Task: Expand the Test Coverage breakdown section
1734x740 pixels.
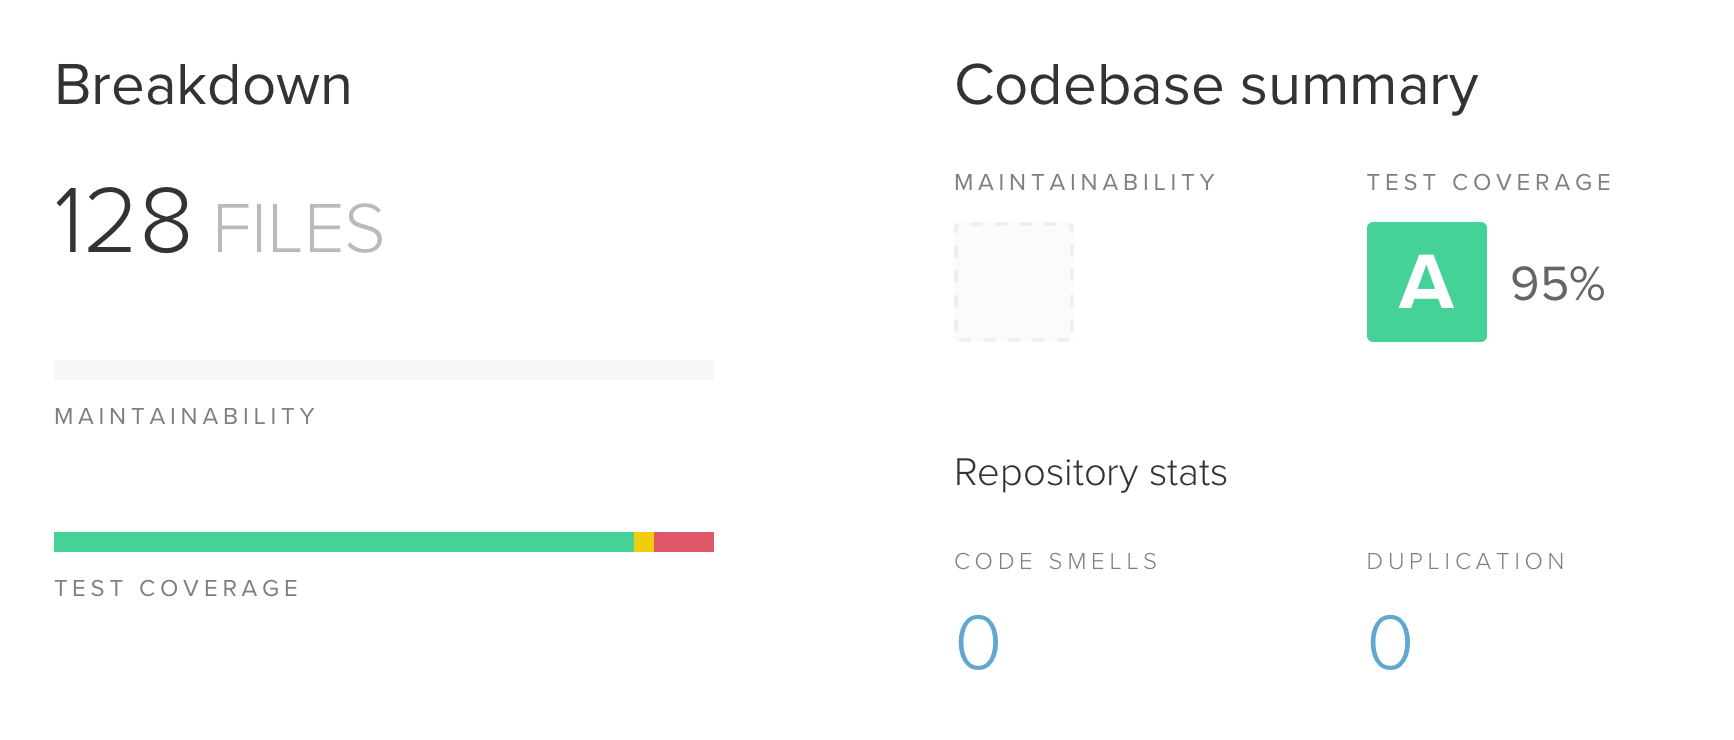Action: tap(176, 589)
